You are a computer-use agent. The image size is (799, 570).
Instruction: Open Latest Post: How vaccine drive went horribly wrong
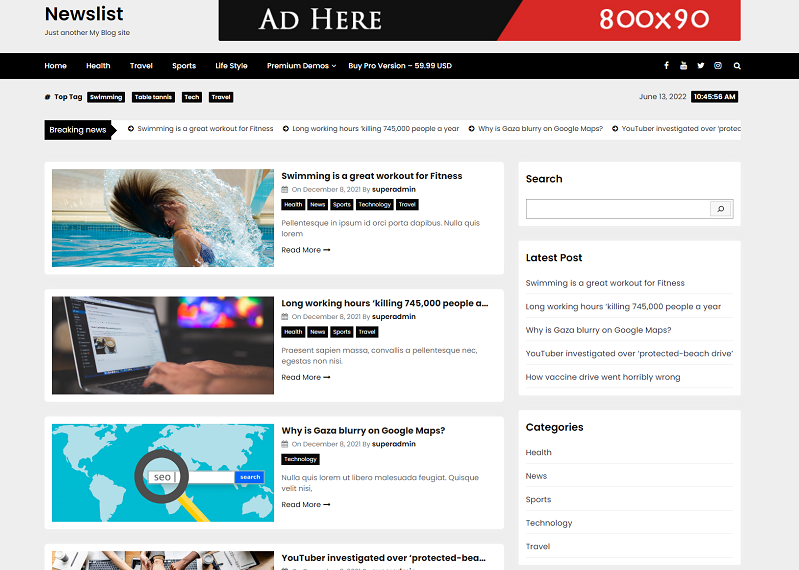(603, 377)
